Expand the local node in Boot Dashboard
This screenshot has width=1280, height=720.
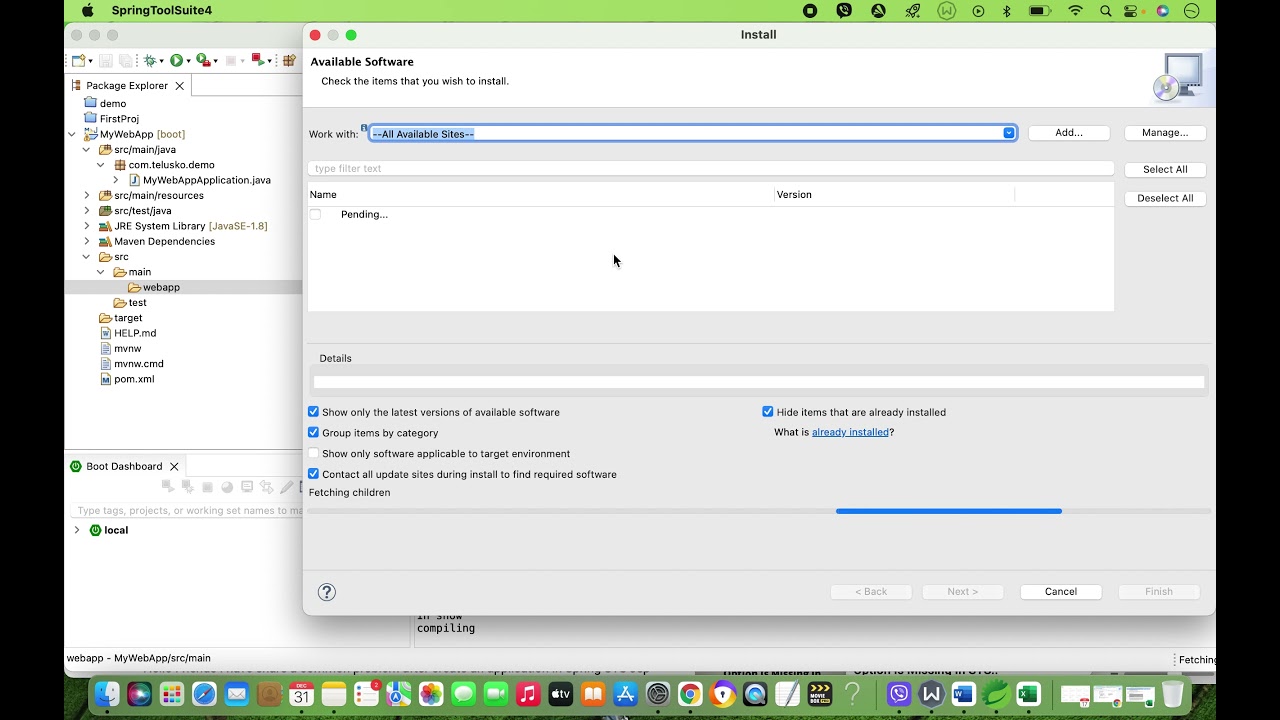tap(77, 530)
